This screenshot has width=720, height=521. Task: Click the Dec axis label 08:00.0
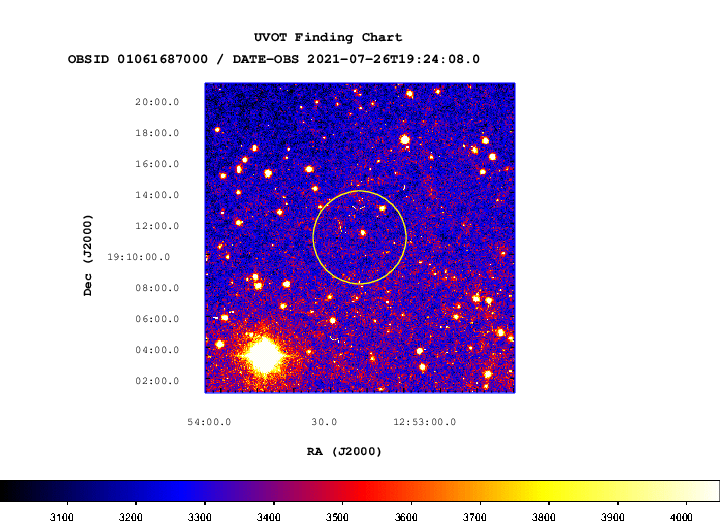click(x=157, y=288)
